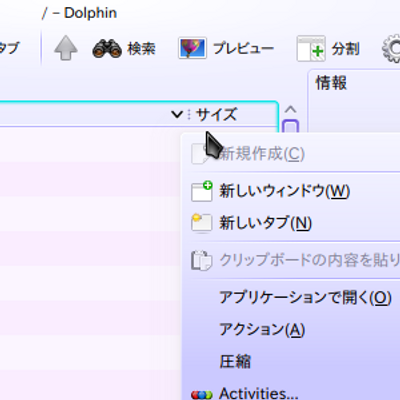The width and height of the screenshot is (400, 400).
Task: Click the 分割 toolbar label
Action: 345,49
